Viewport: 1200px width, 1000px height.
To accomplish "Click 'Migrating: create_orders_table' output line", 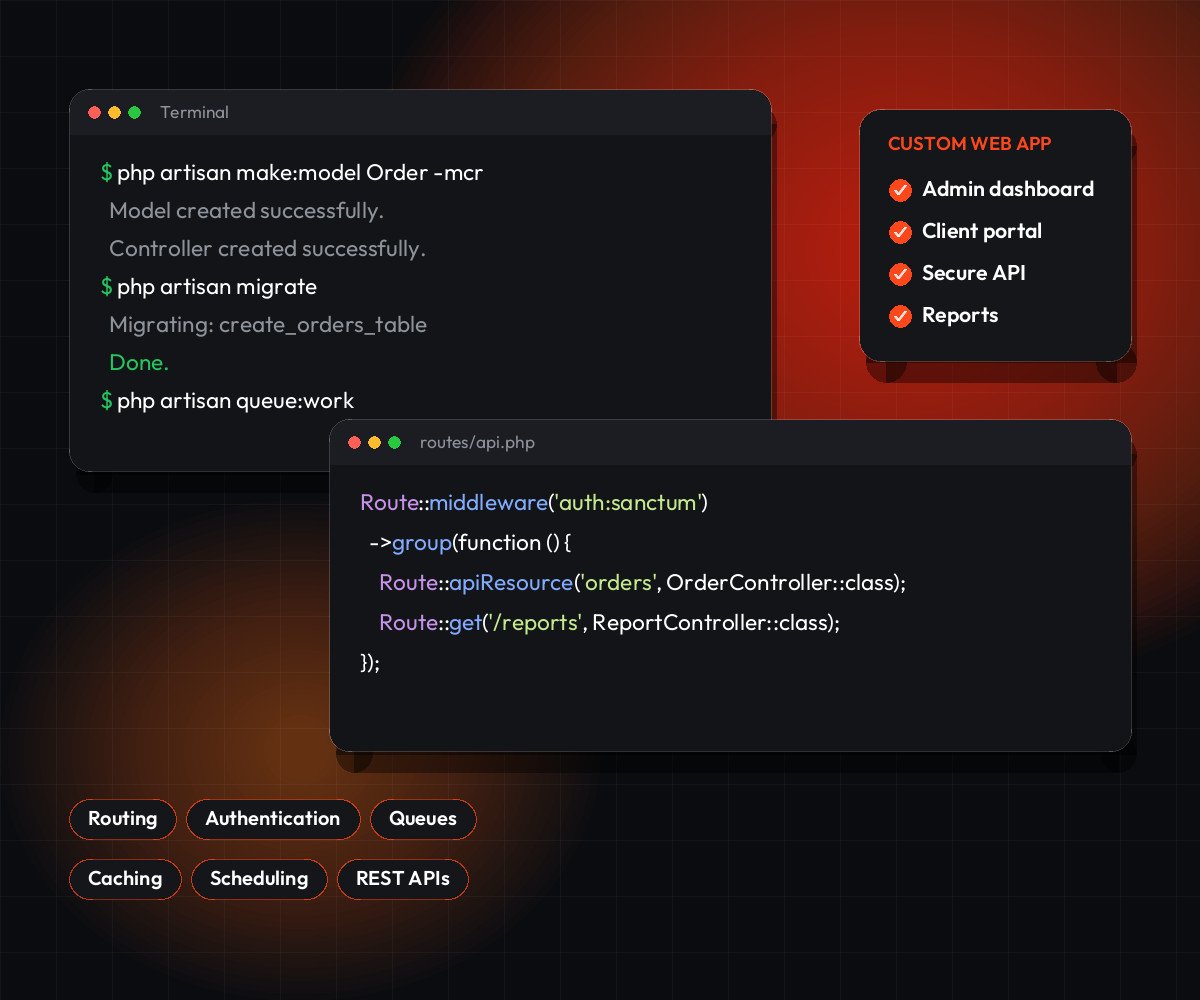I will coord(268,325).
